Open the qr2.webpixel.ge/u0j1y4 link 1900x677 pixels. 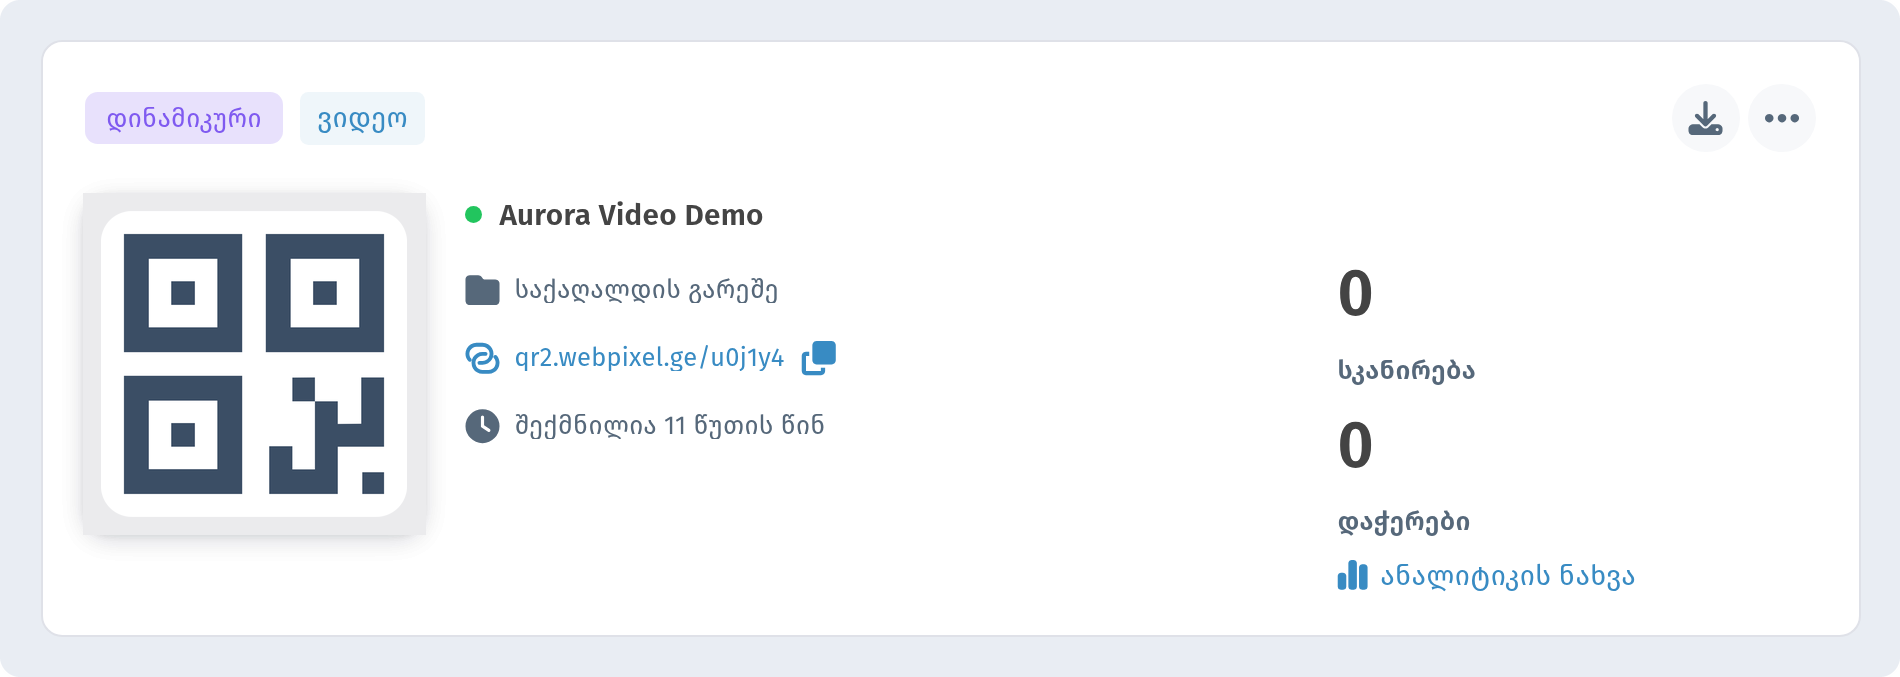pyautogui.click(x=649, y=358)
